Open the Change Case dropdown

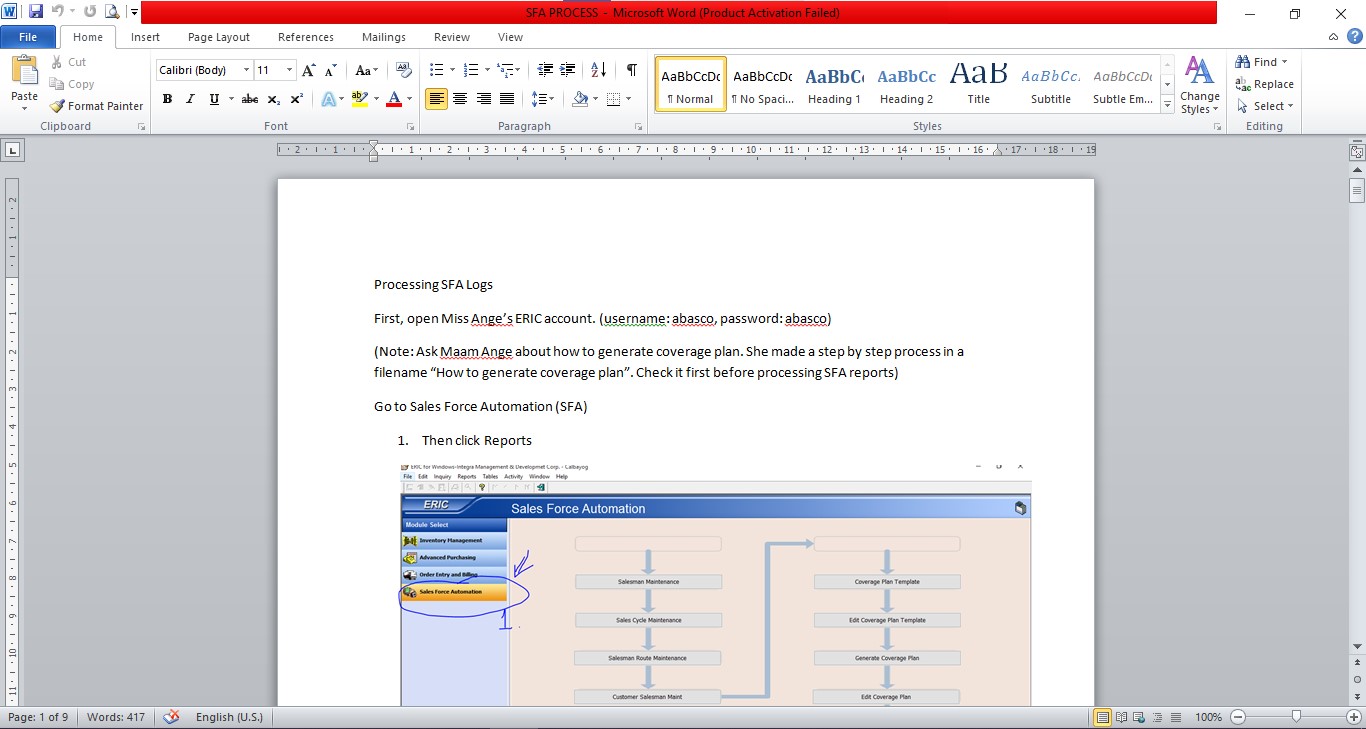click(367, 70)
